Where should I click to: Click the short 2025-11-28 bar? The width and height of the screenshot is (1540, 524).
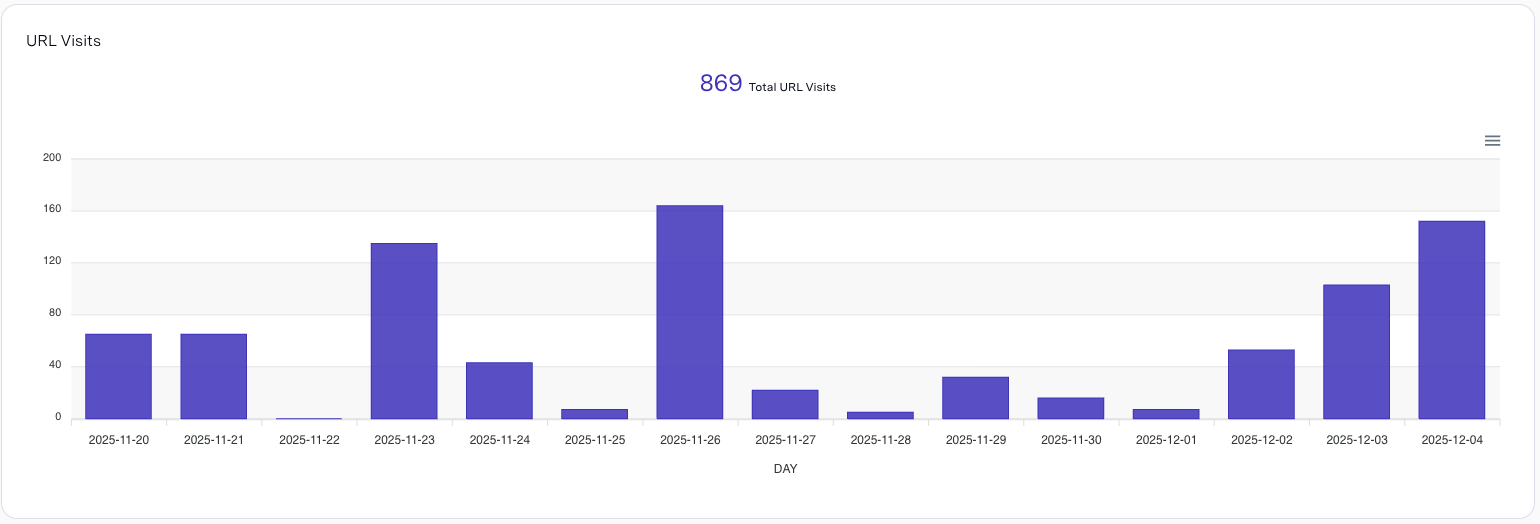[880, 415]
